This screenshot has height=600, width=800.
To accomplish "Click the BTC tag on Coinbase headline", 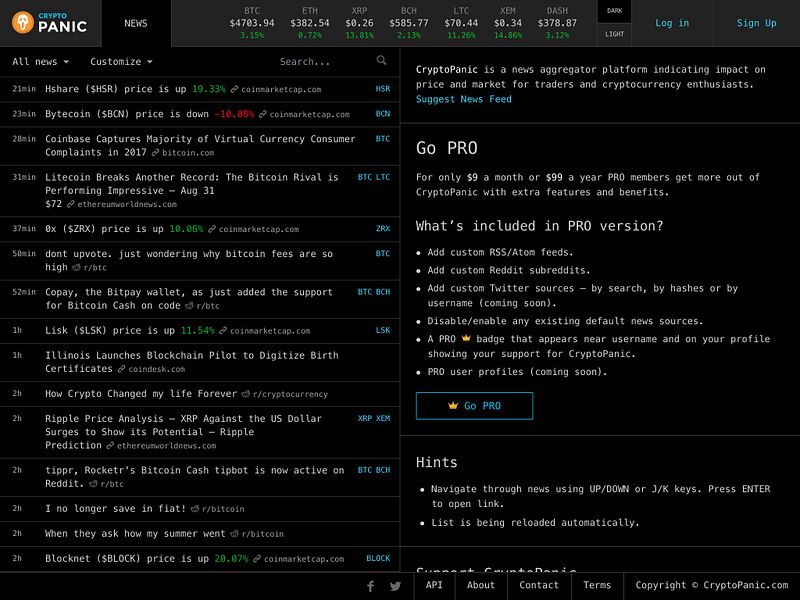I will pyautogui.click(x=383, y=139).
